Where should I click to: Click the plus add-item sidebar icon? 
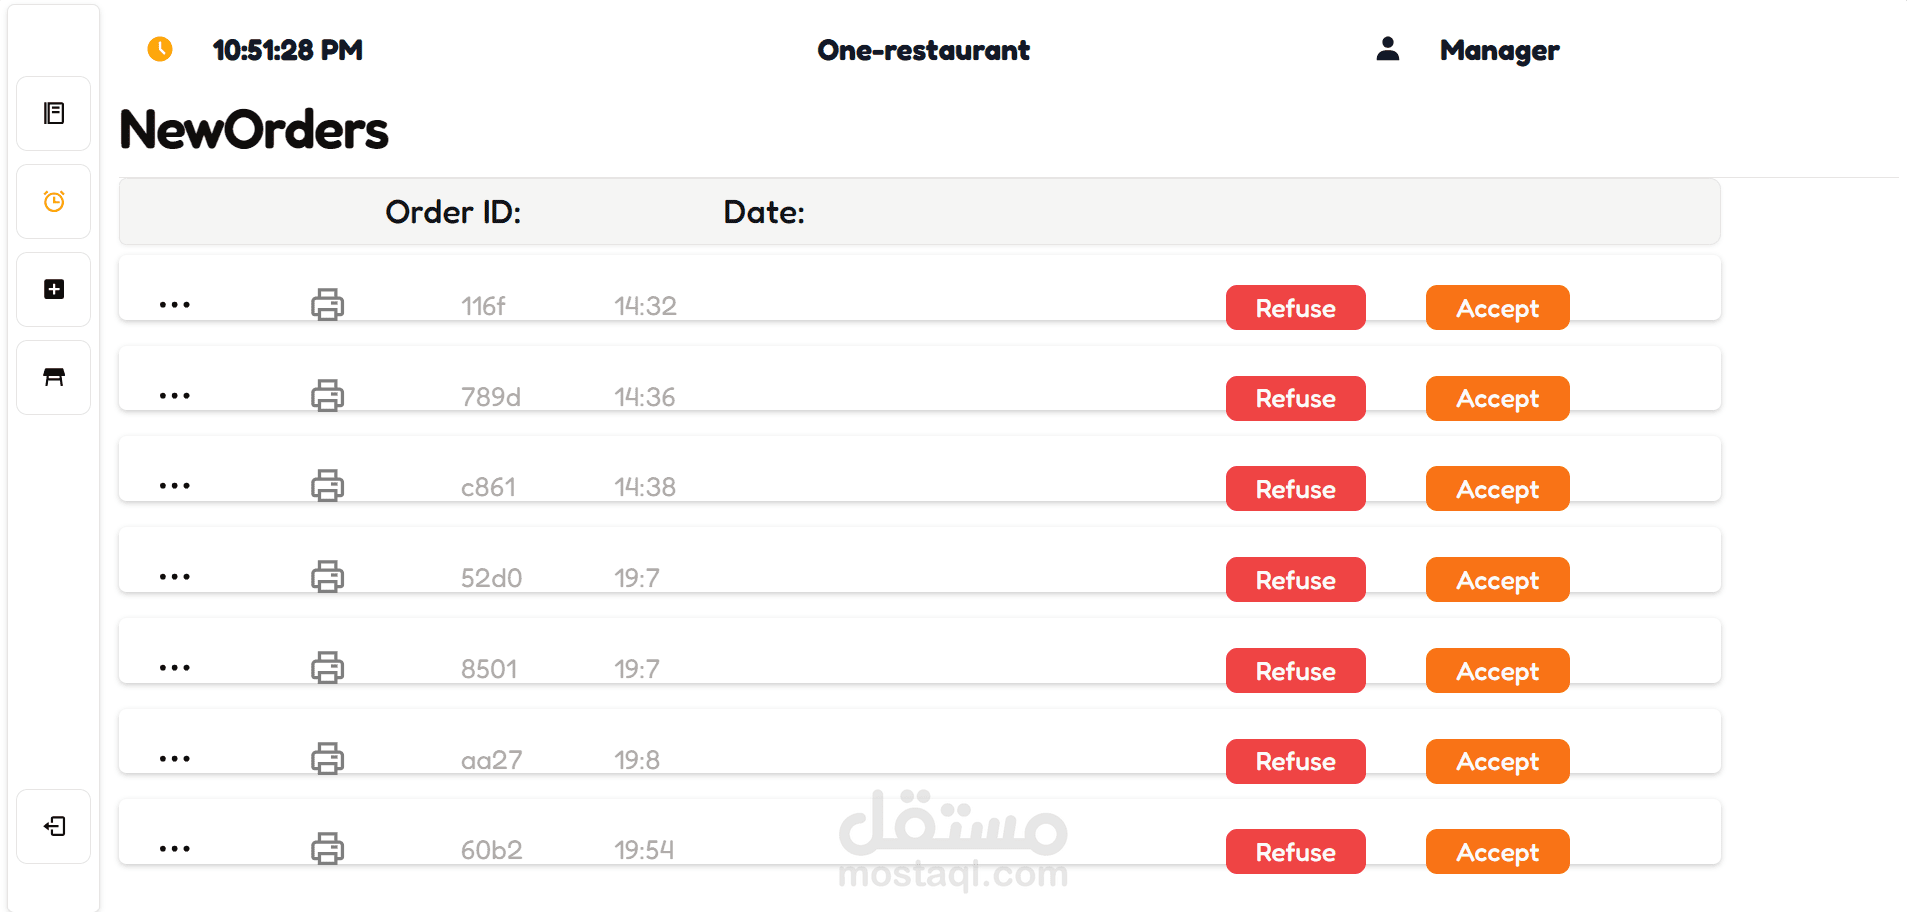[54, 289]
